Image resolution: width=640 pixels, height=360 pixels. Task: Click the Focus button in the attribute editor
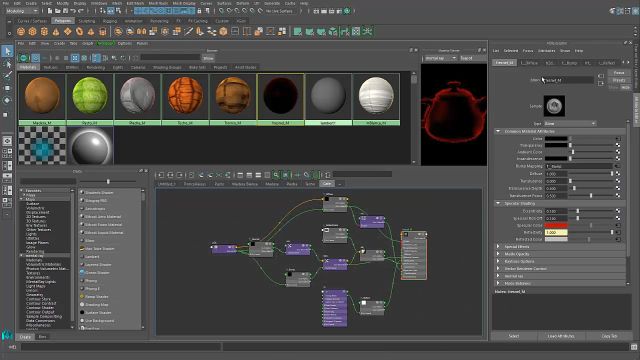tap(619, 72)
